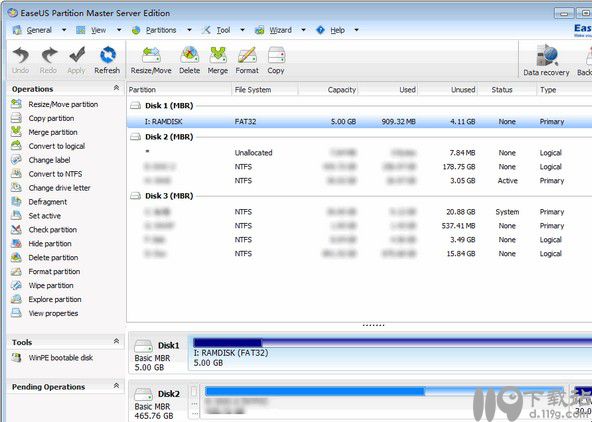Sort by the Unused column header
Viewport: 592px width, 422px height.
448,90
